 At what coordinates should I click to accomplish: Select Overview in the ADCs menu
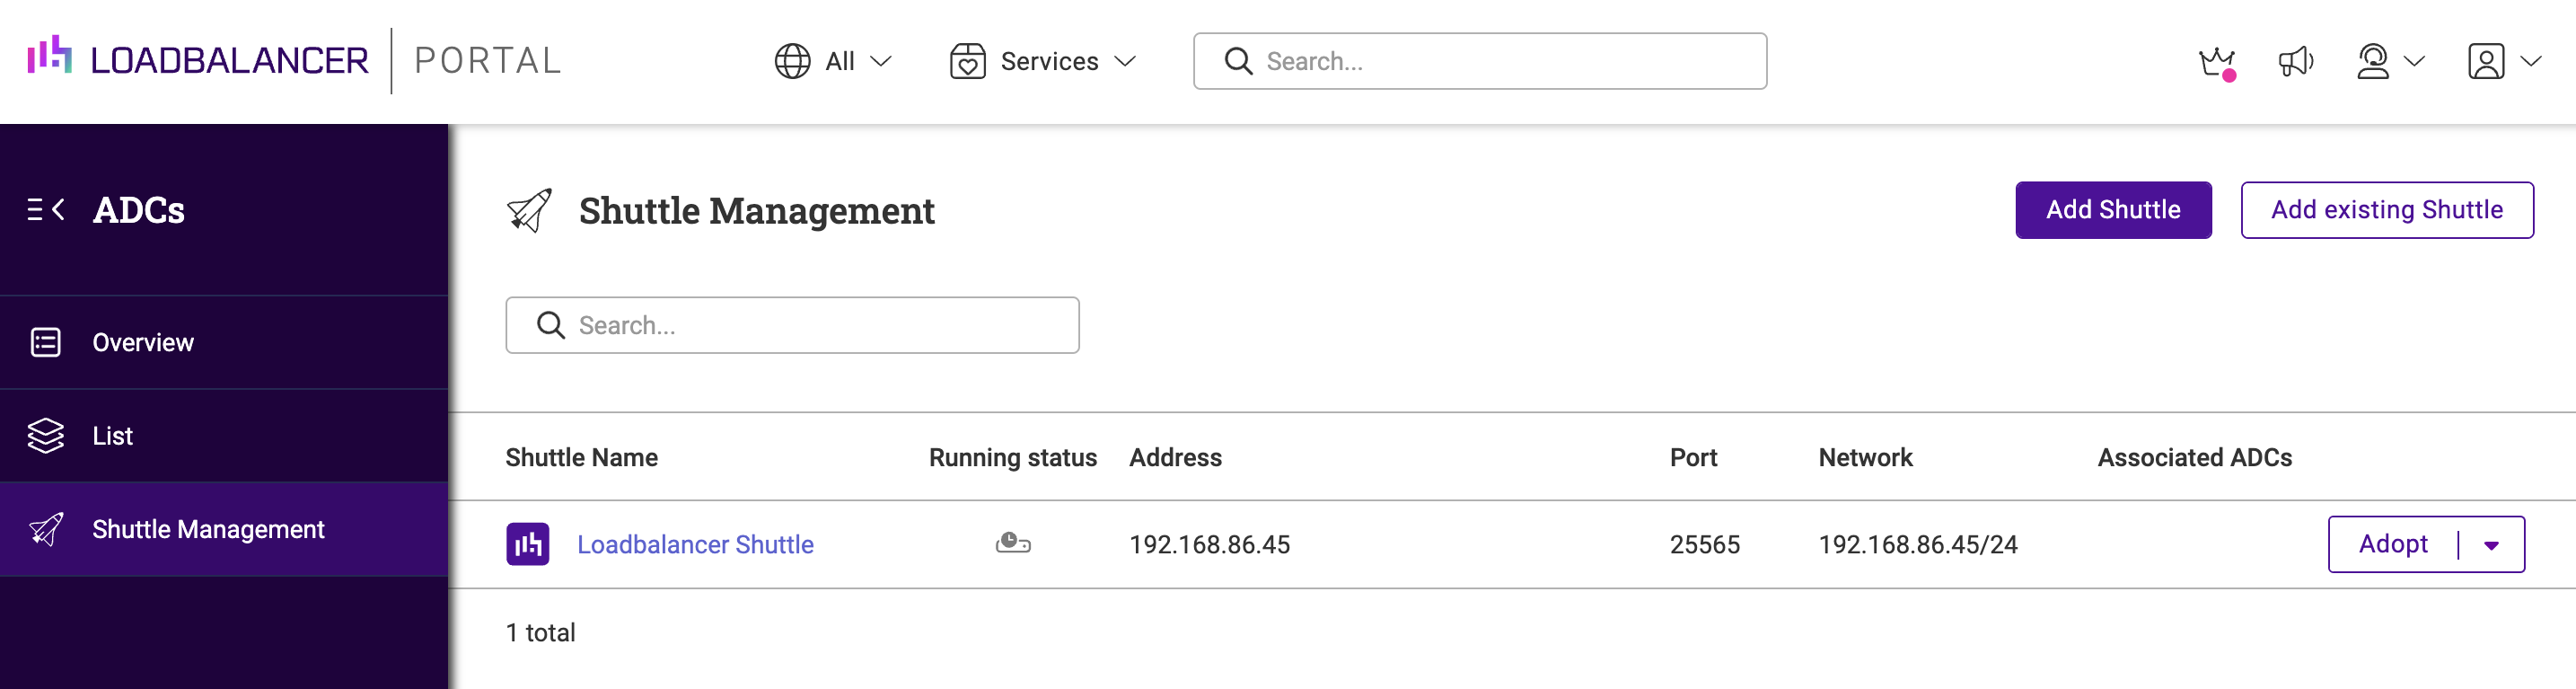(x=142, y=341)
